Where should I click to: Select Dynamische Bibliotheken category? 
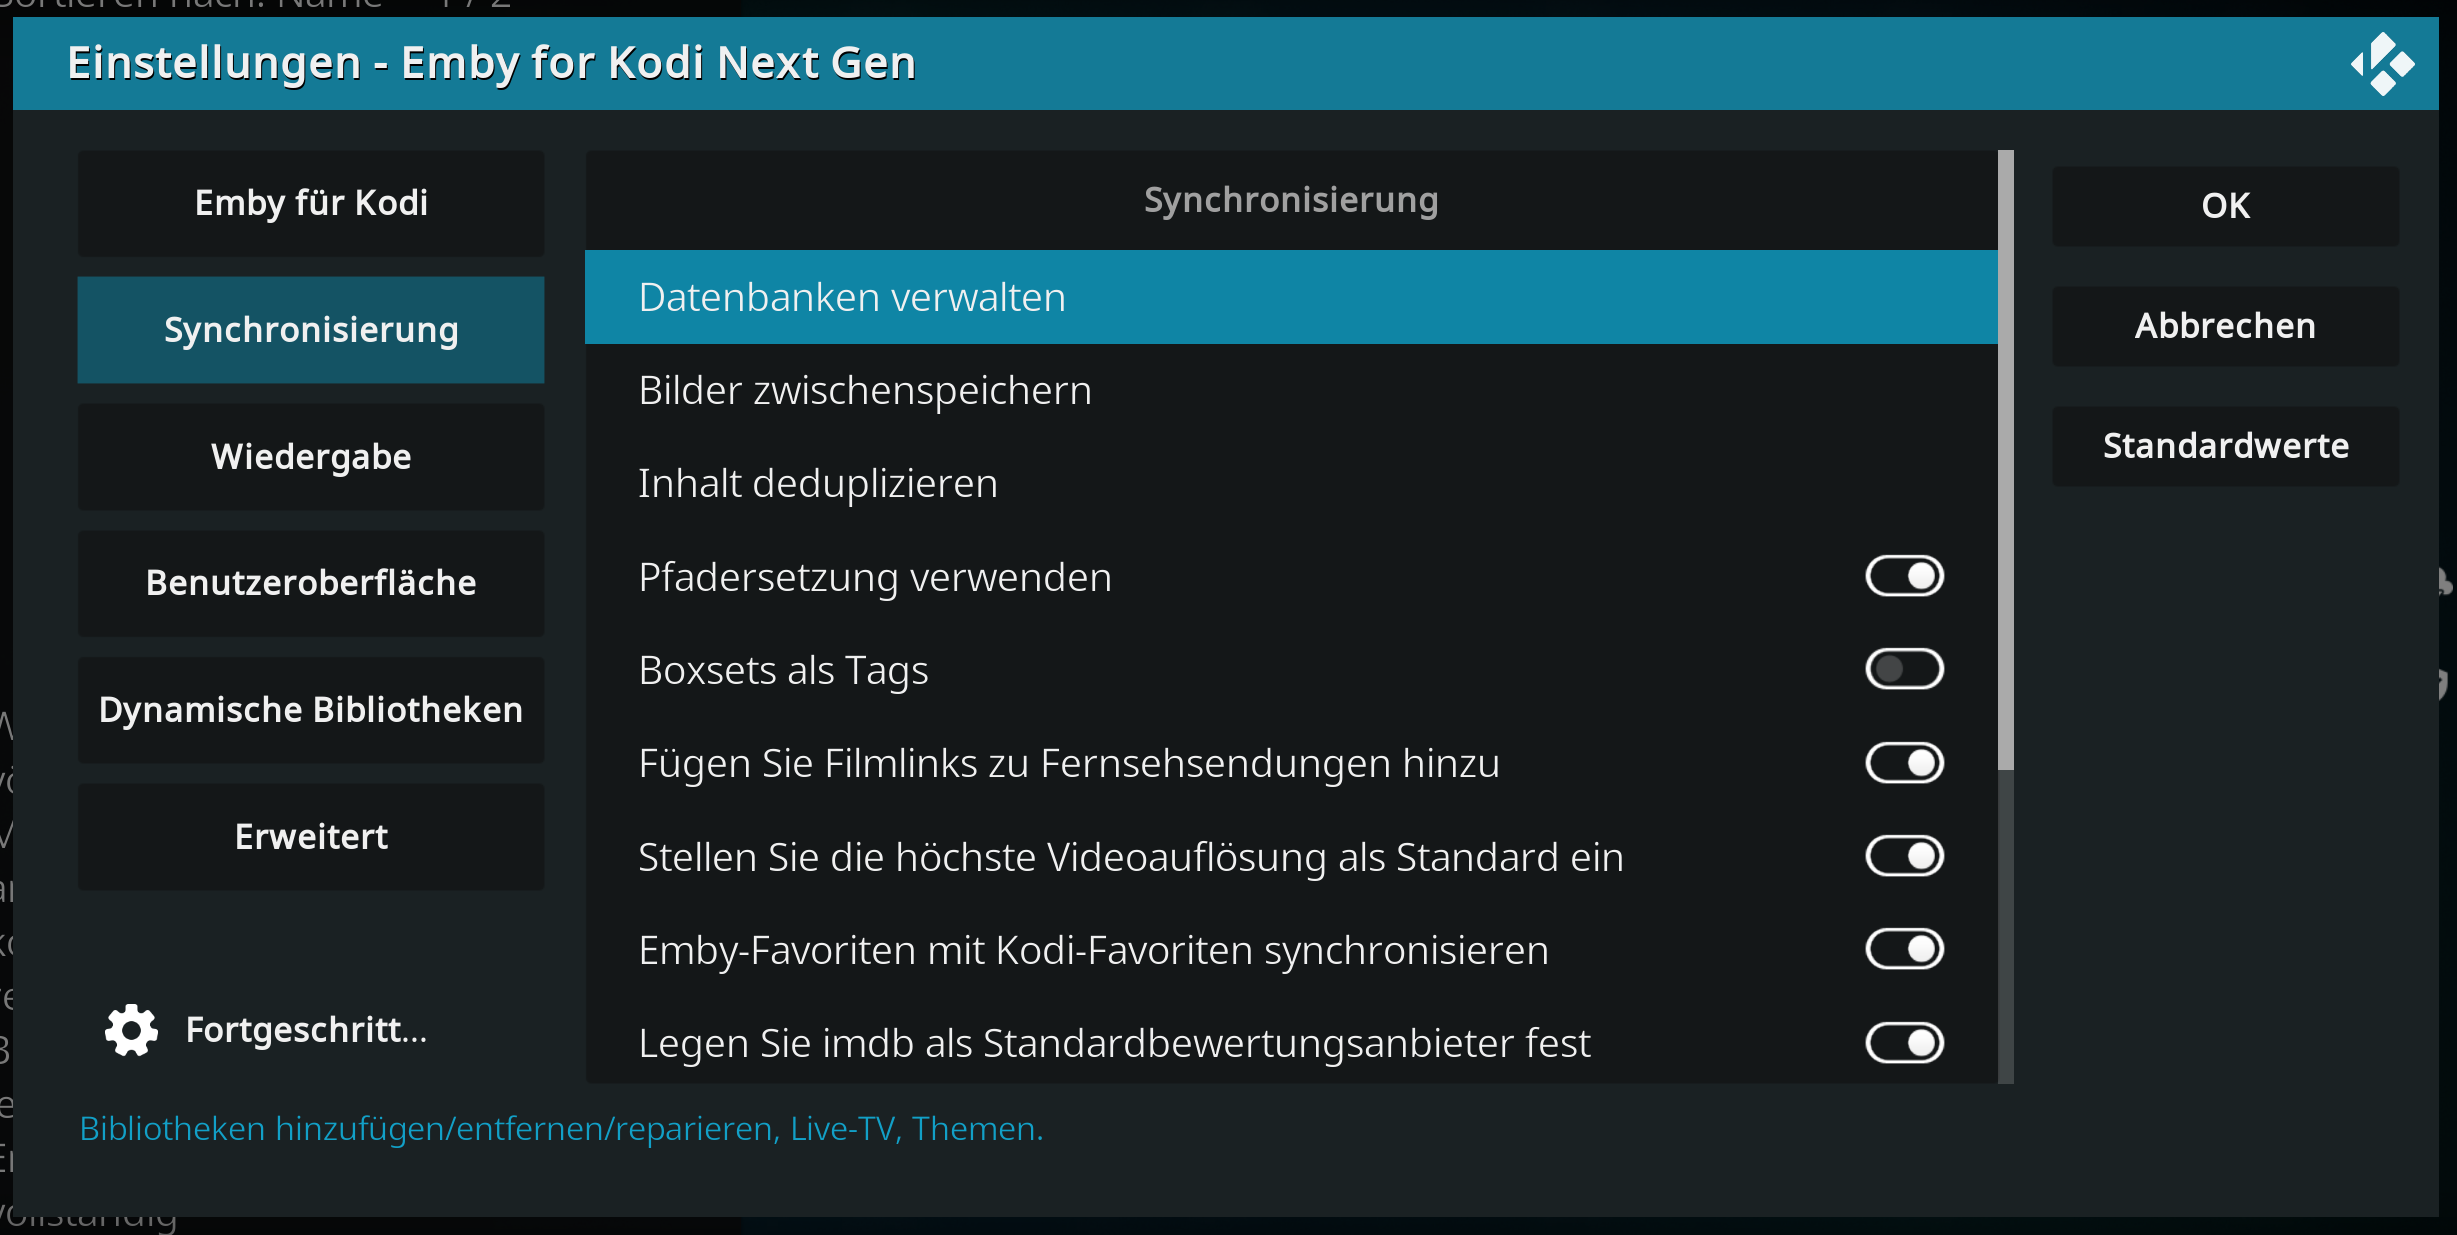pos(311,710)
